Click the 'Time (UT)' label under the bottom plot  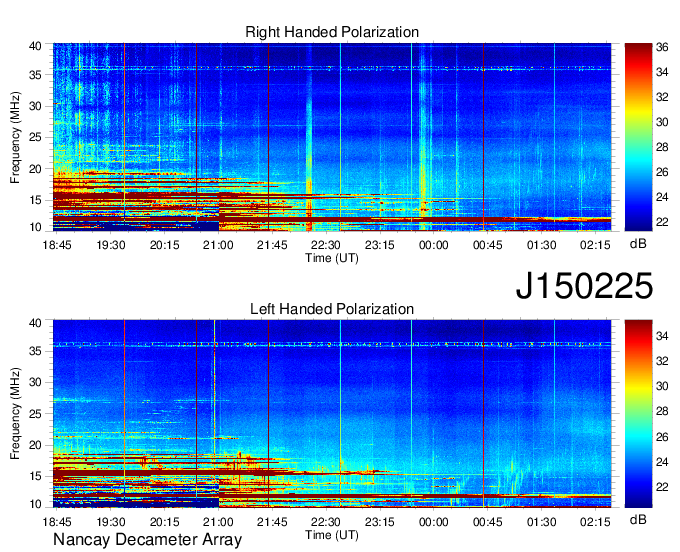[332, 535]
